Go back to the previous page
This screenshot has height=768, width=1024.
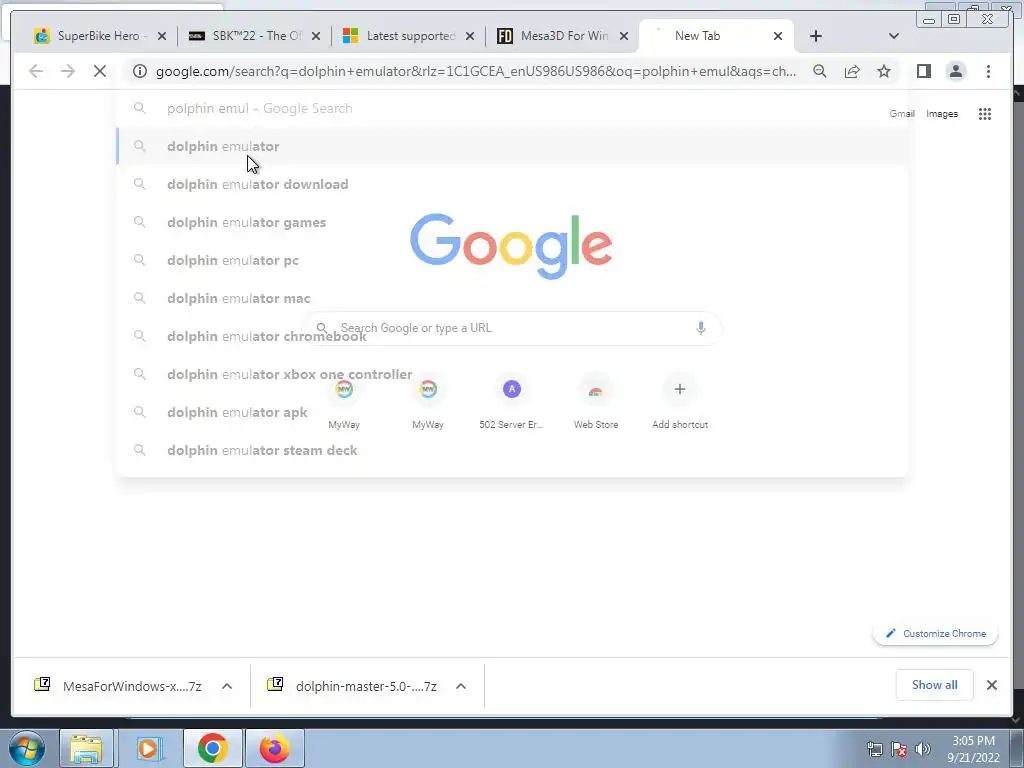36,71
